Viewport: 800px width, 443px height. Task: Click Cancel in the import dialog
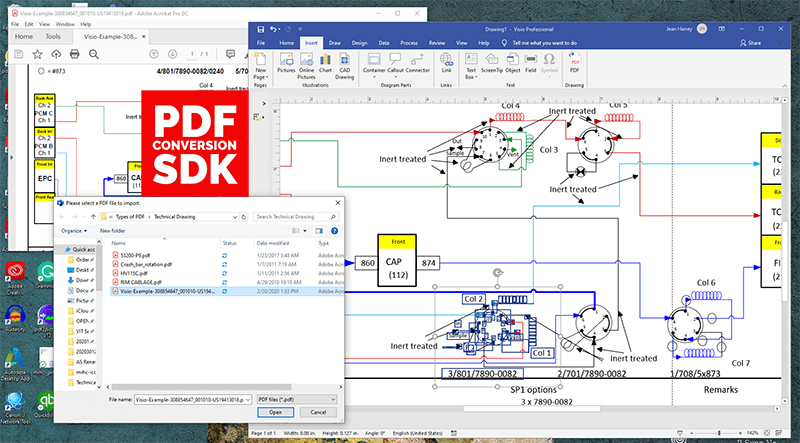(318, 412)
